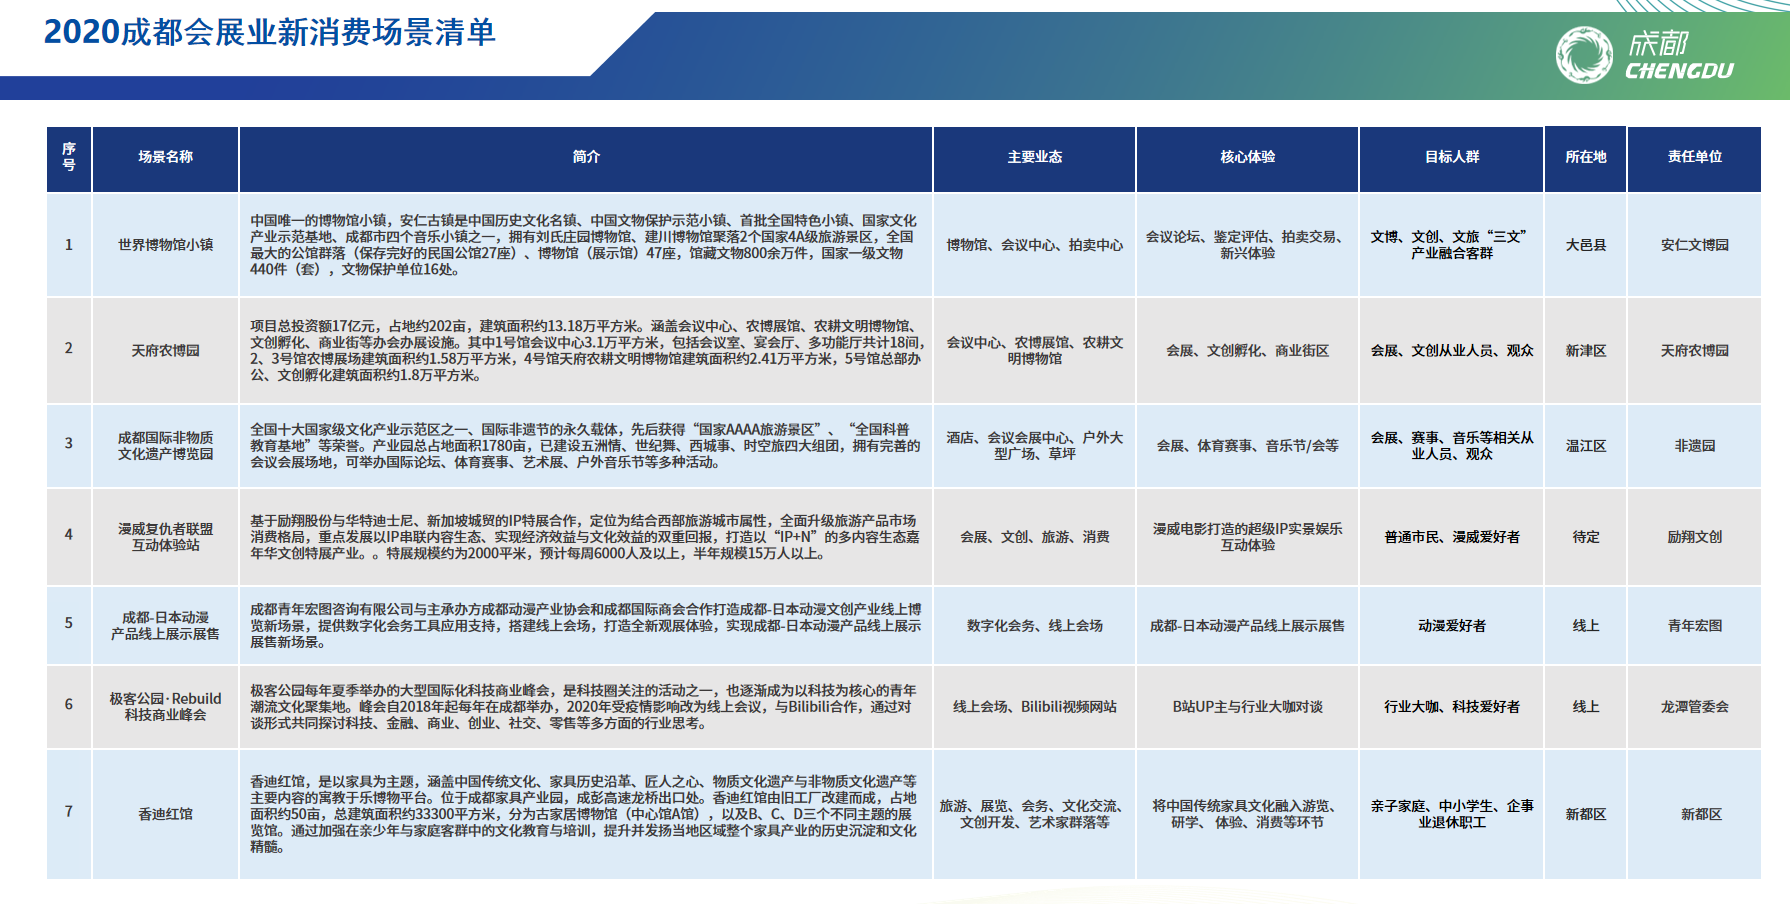Select the cell 会展、文创从业人员、观众
This screenshot has height=904, width=1790.
[x=1452, y=351]
